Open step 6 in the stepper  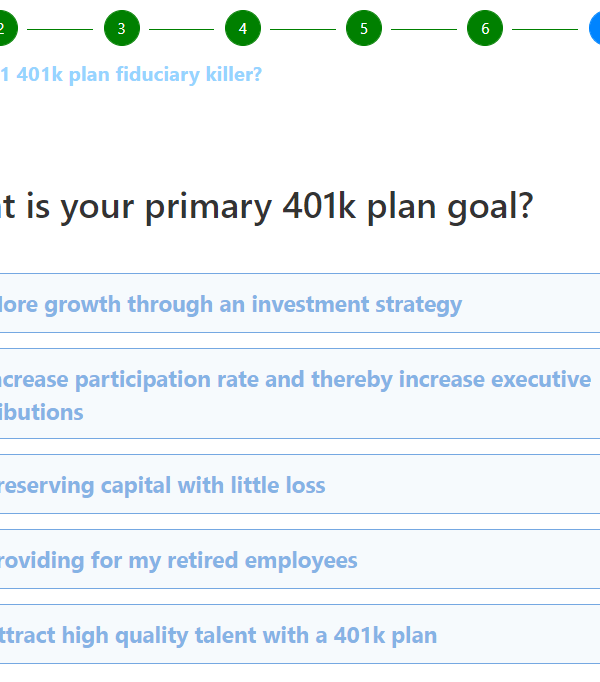[485, 28]
